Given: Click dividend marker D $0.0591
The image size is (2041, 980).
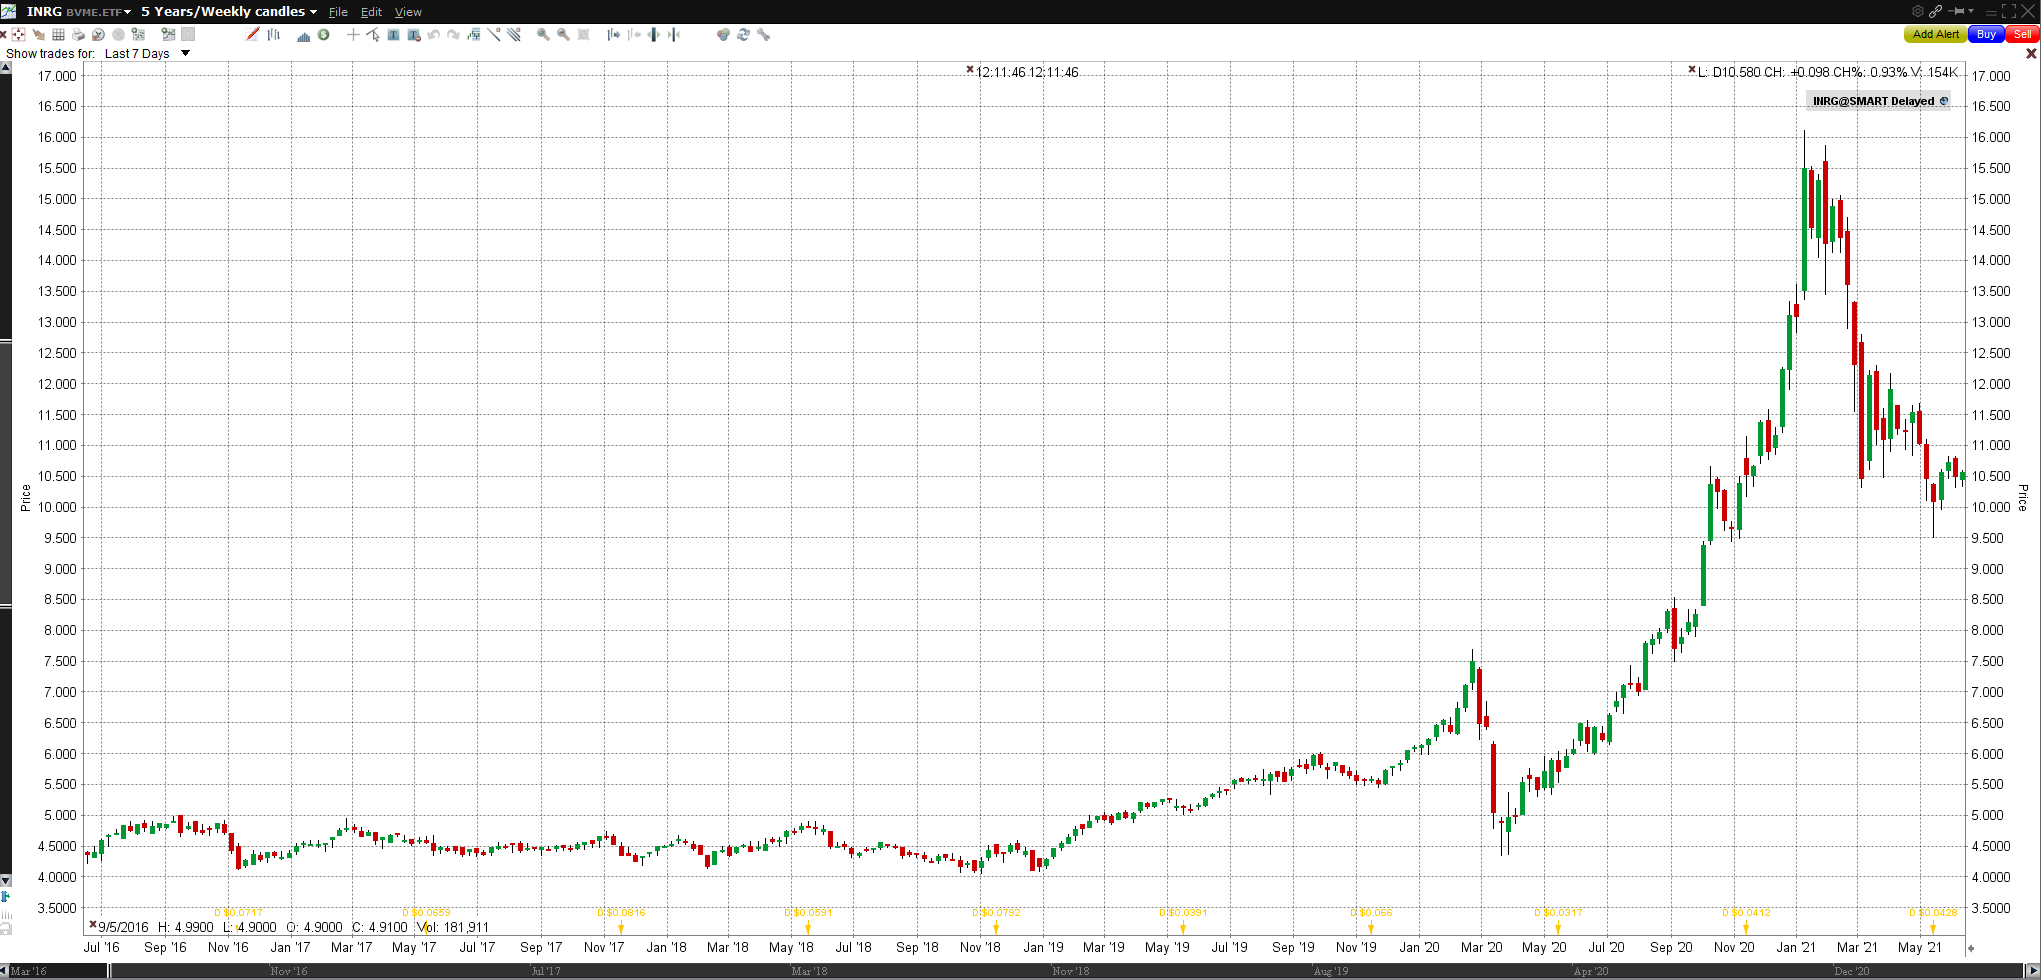Looking at the screenshot, I should tap(808, 913).
